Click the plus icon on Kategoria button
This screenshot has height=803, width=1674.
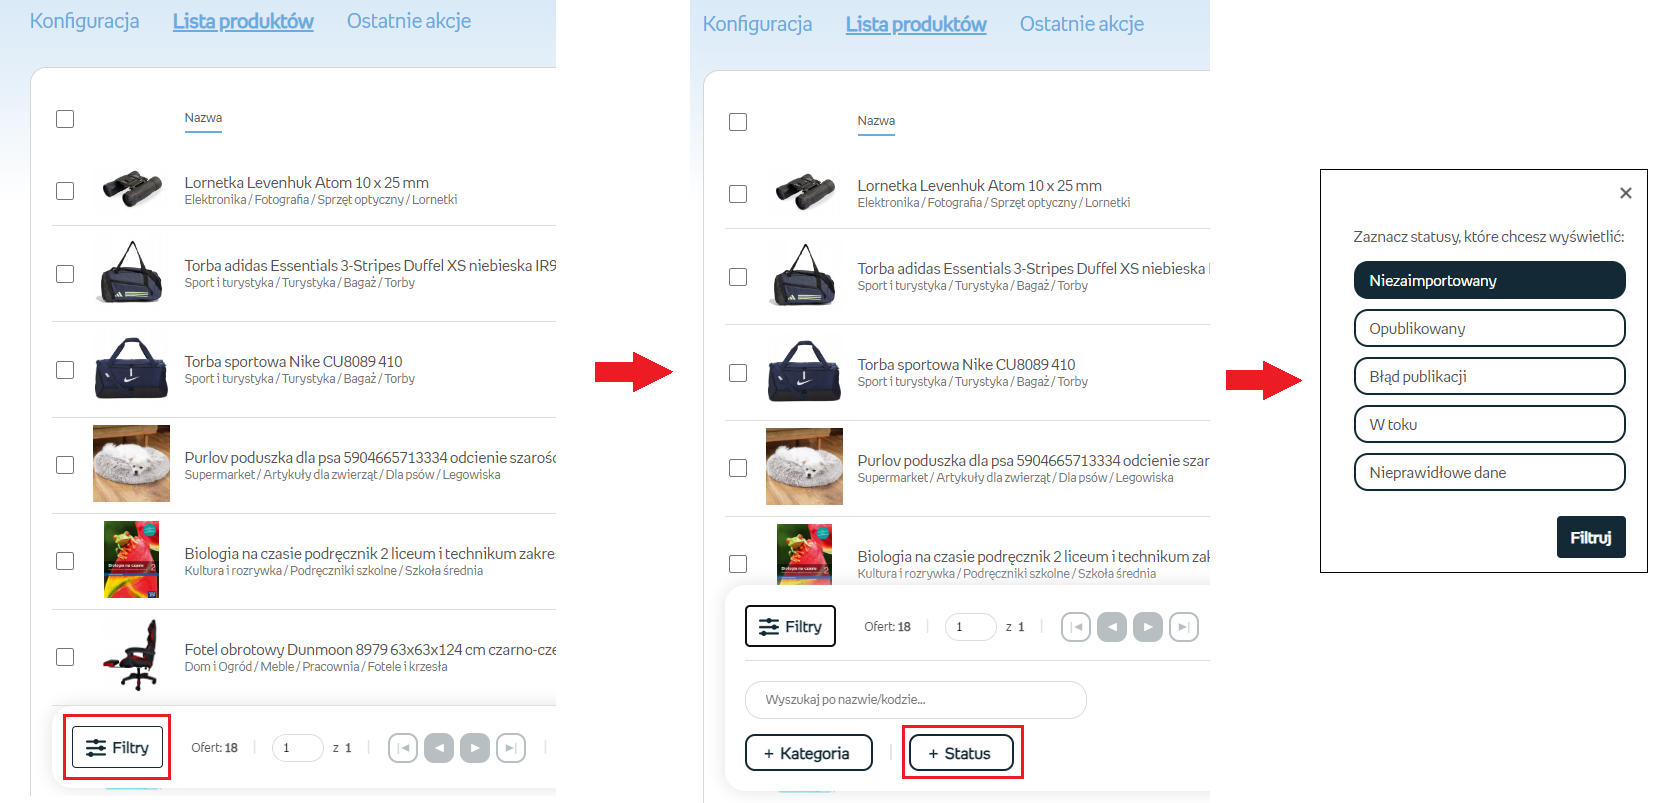coord(769,754)
